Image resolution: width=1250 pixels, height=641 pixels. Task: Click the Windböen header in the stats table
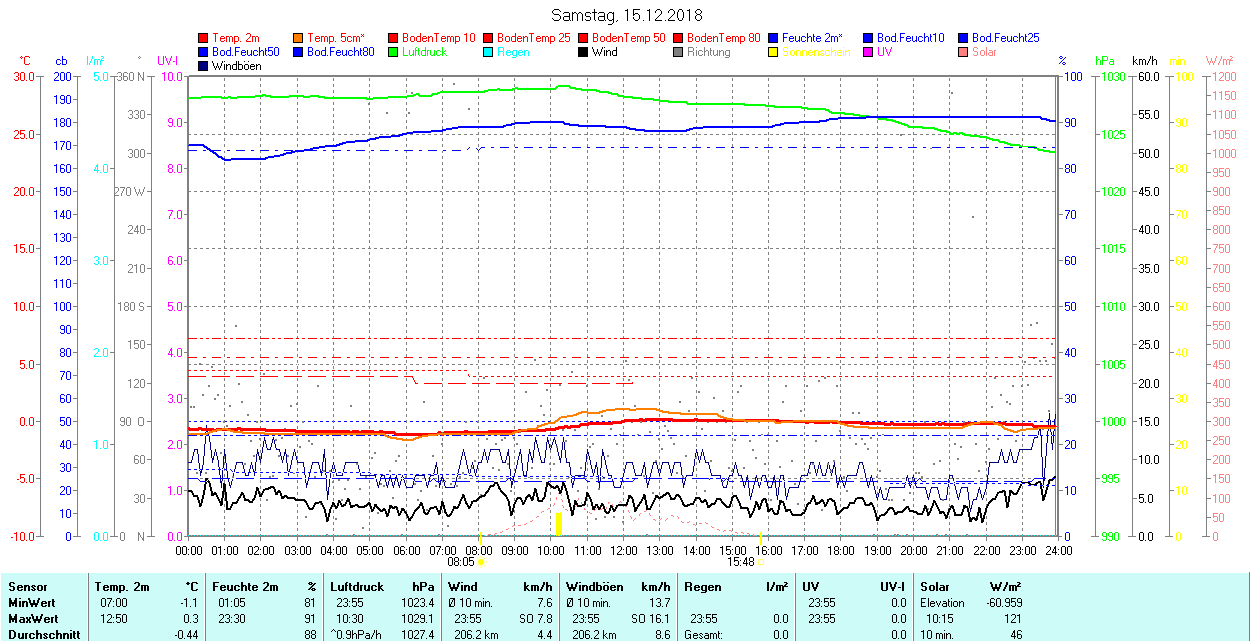tap(594, 587)
